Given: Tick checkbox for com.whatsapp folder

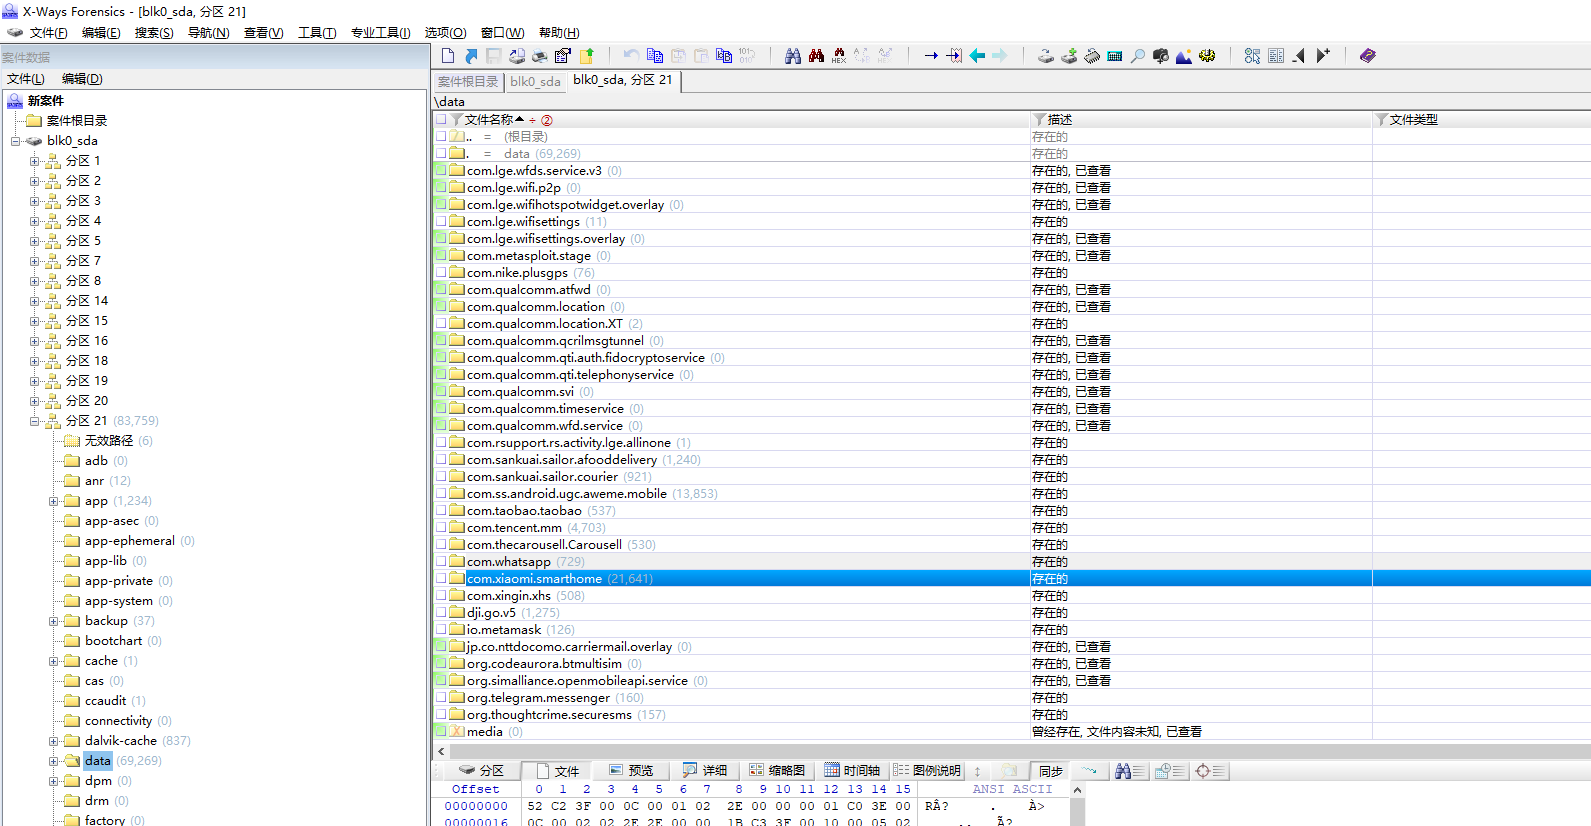Looking at the screenshot, I should pyautogui.click(x=441, y=562).
